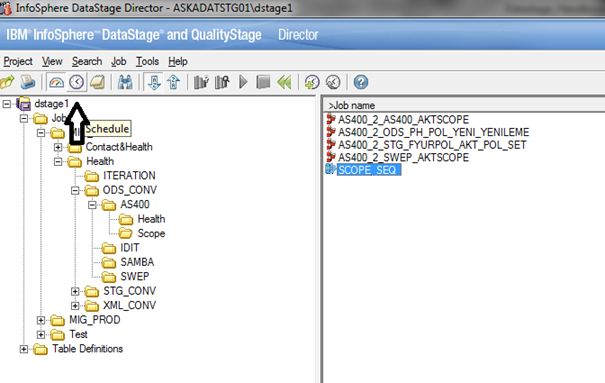Image resolution: width=605 pixels, height=383 pixels.
Task: Toggle Sort Ascending A-Z icon
Action: click(154, 82)
